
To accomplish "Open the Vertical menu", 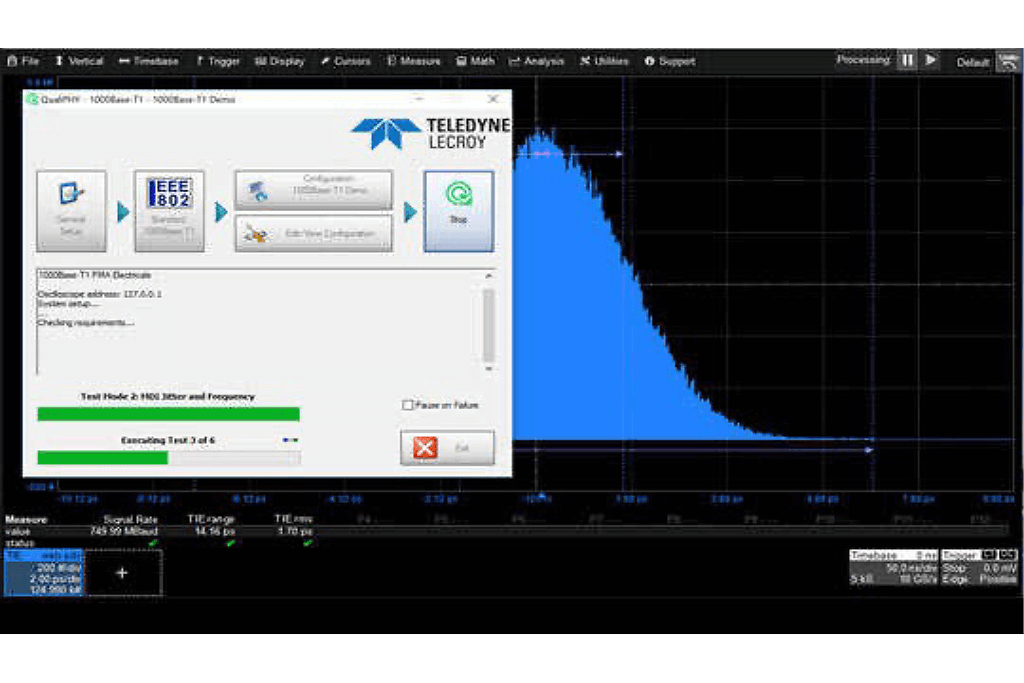I will pyautogui.click(x=79, y=61).
